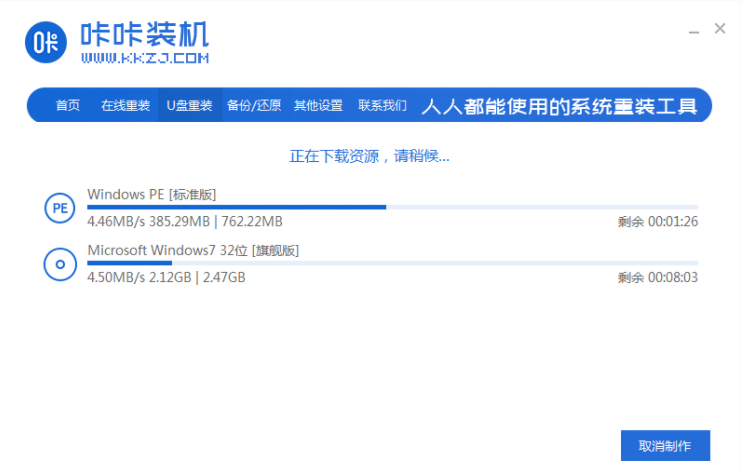
Task: Click the Windows7 32位 download progress bar
Action: click(392, 263)
